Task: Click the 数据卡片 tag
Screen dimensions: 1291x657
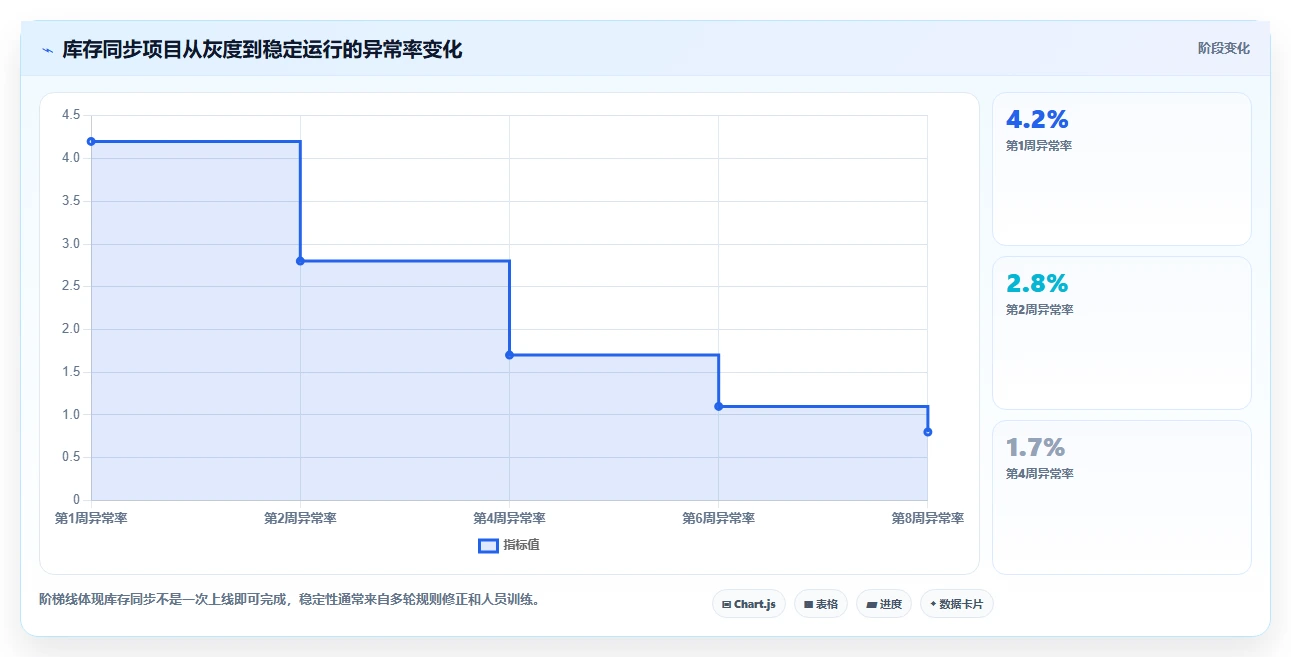Action: click(957, 604)
